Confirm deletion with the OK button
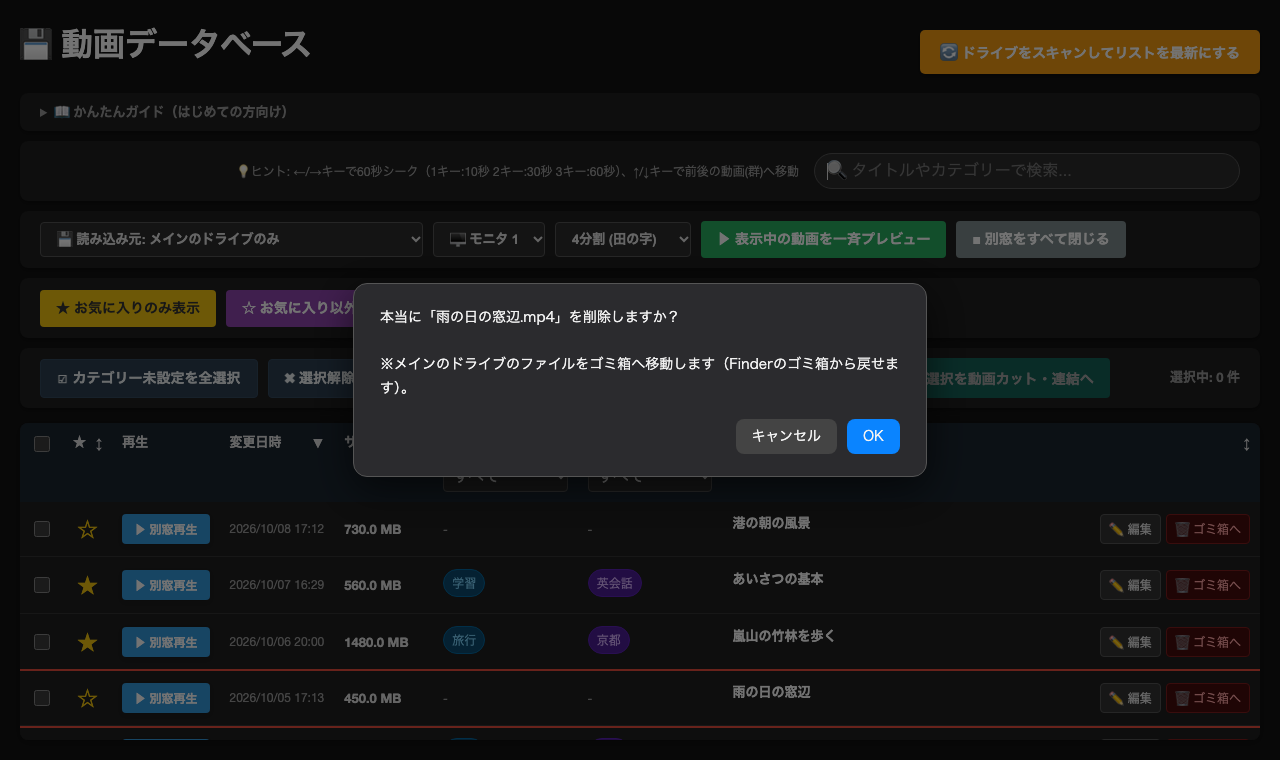 (x=873, y=436)
